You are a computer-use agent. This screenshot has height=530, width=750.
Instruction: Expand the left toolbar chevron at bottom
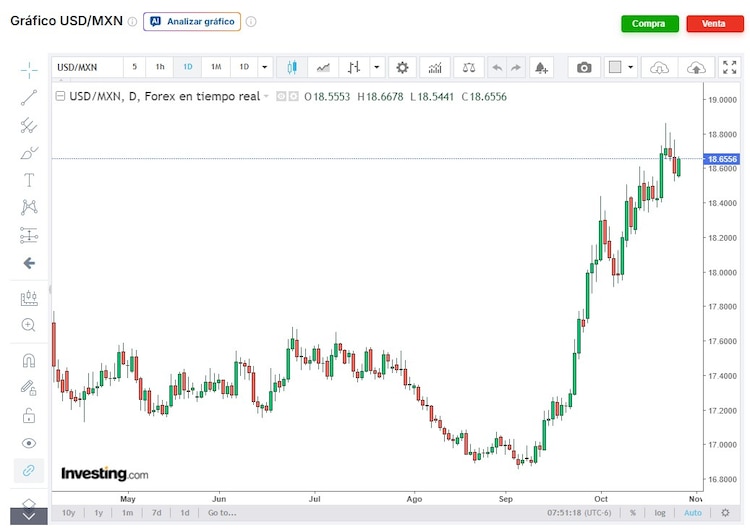click(x=29, y=517)
